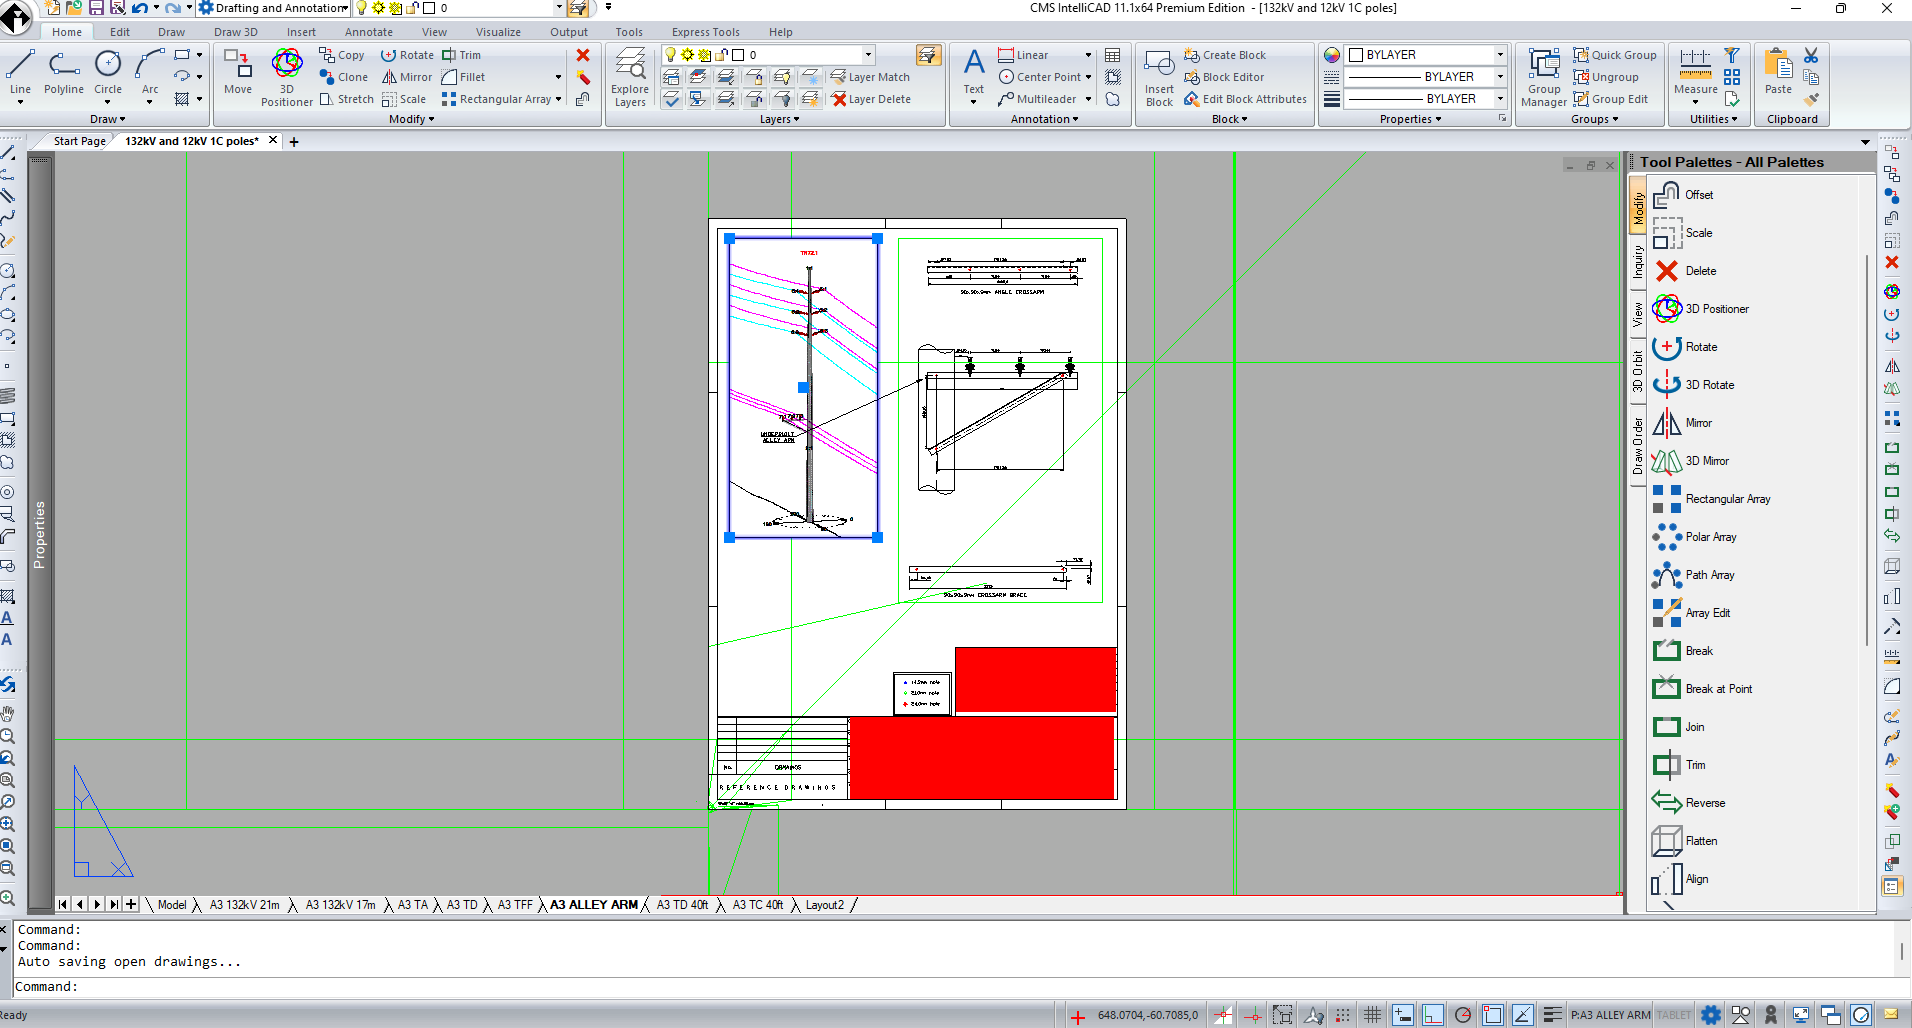Click Create Block button
1912x1028 pixels.
tap(1225, 55)
